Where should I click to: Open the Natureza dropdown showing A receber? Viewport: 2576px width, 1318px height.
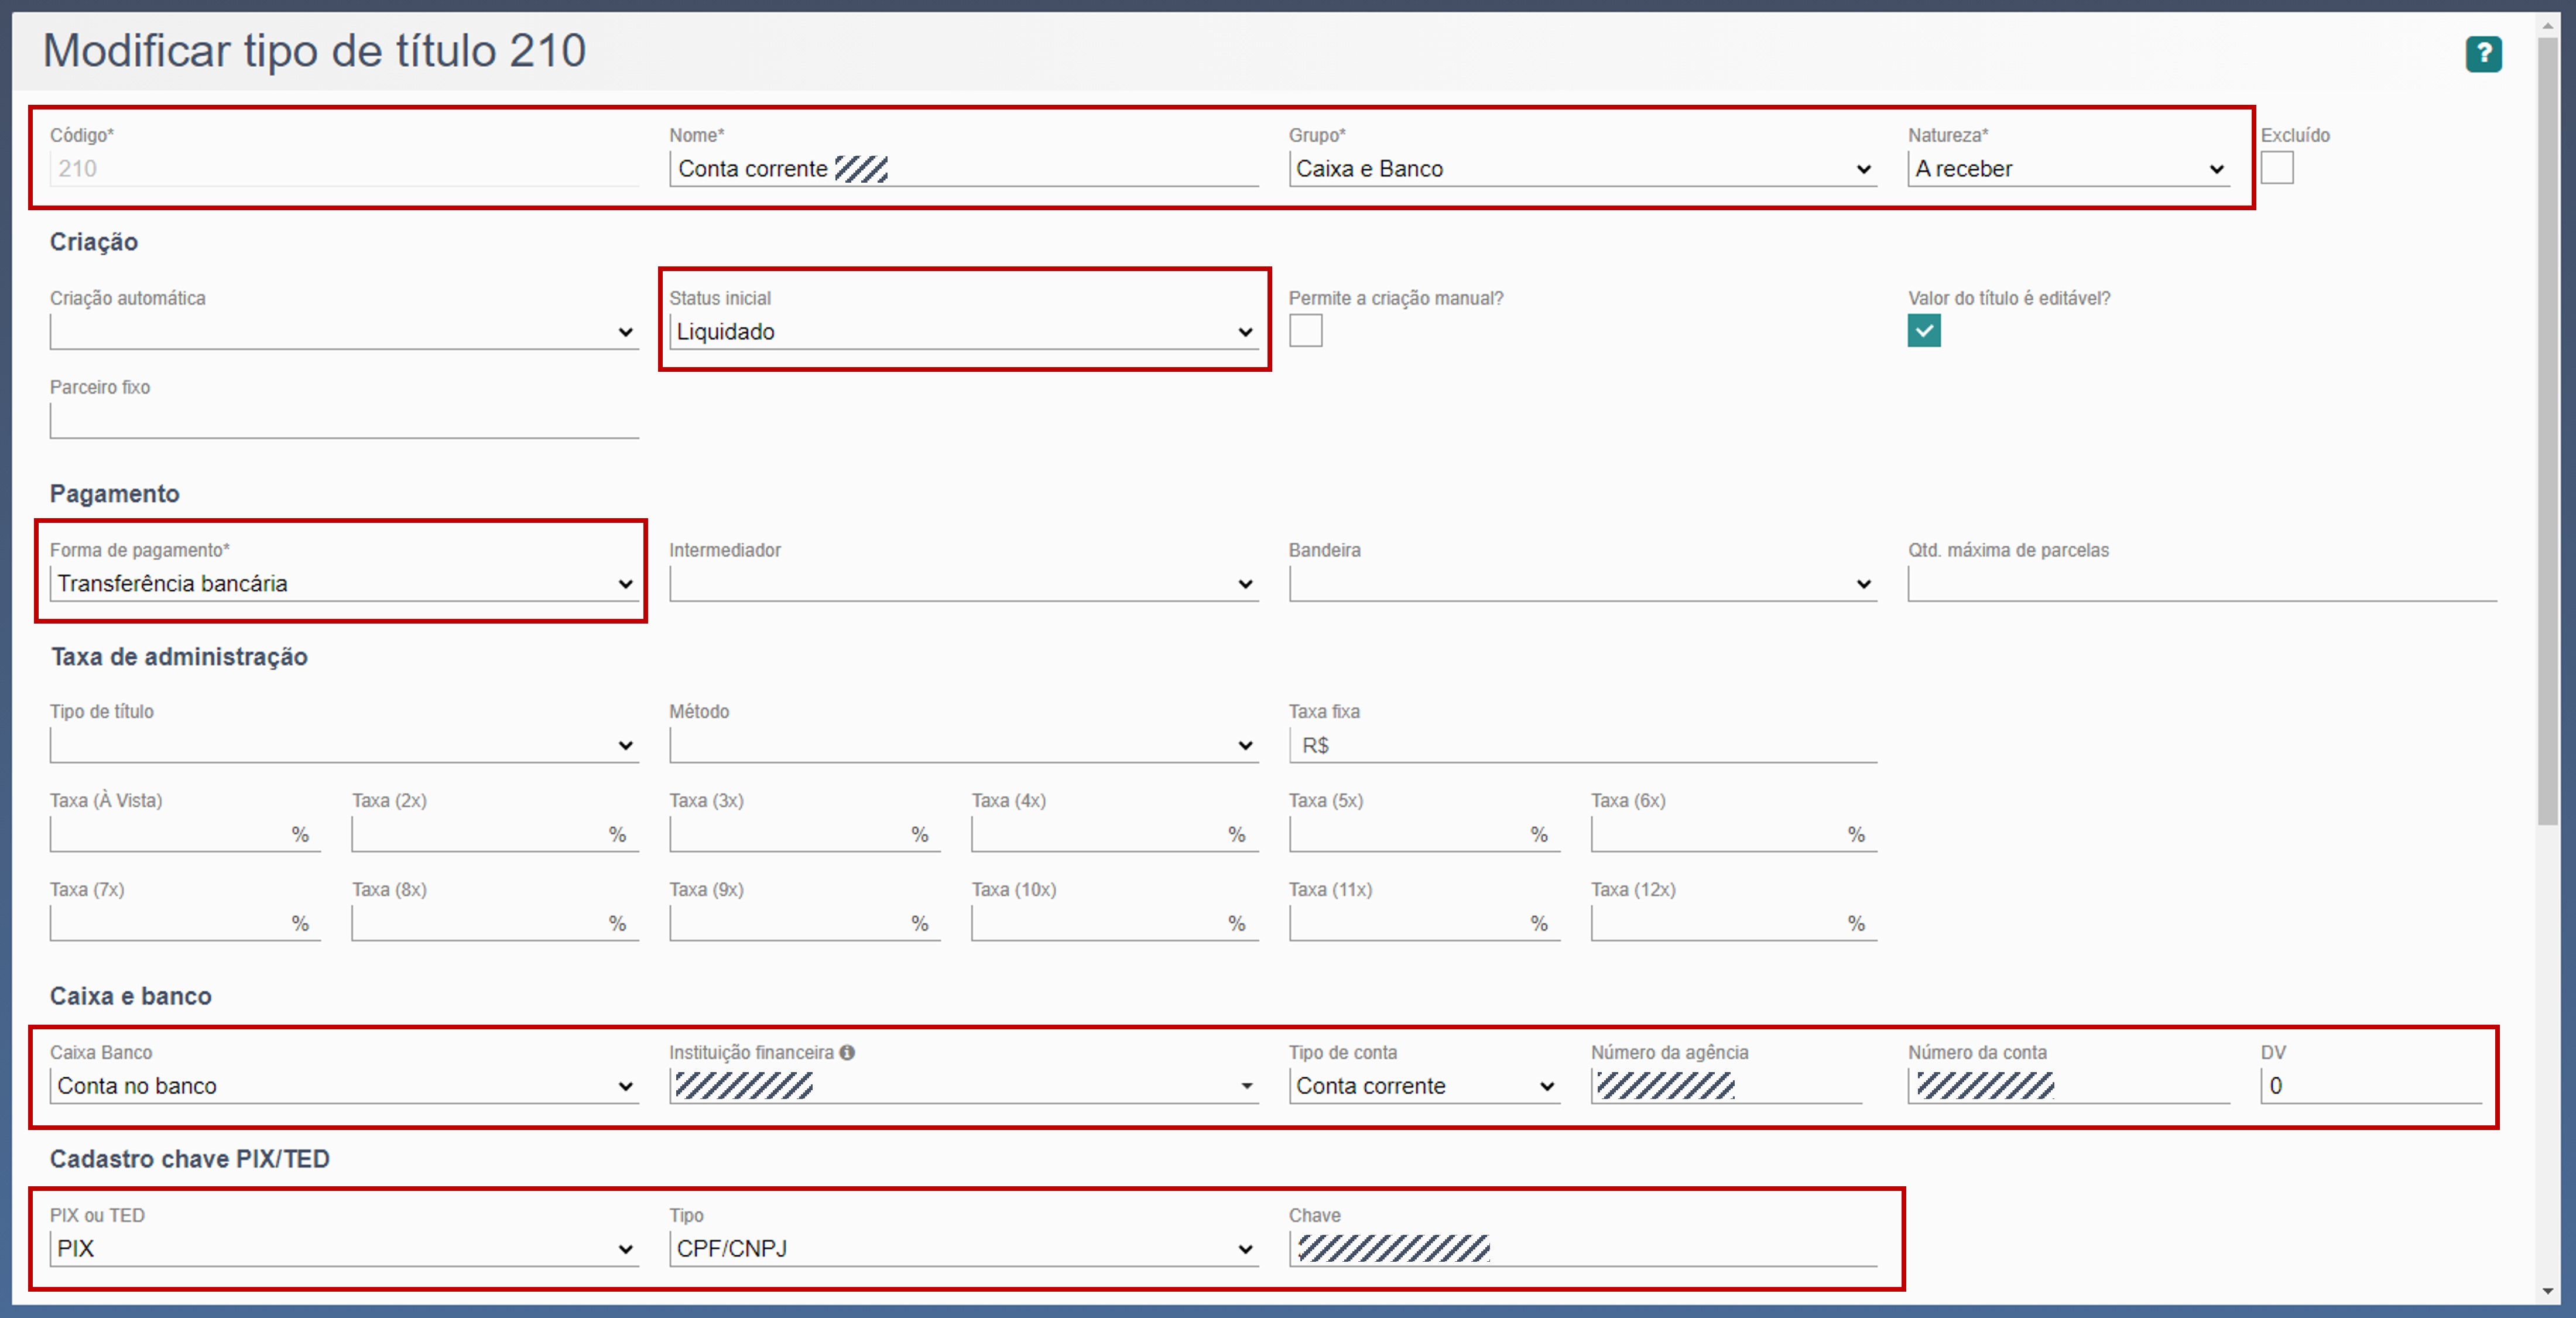click(x=2068, y=169)
